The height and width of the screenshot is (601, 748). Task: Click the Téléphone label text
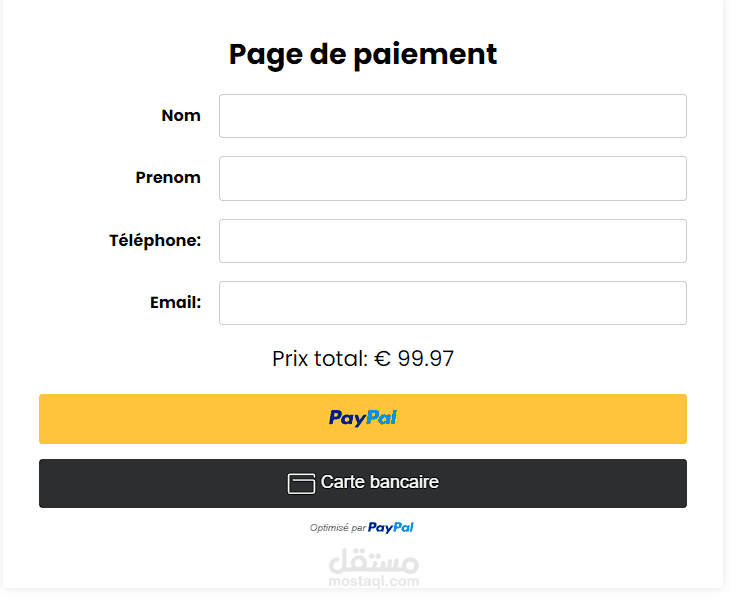[x=155, y=241]
